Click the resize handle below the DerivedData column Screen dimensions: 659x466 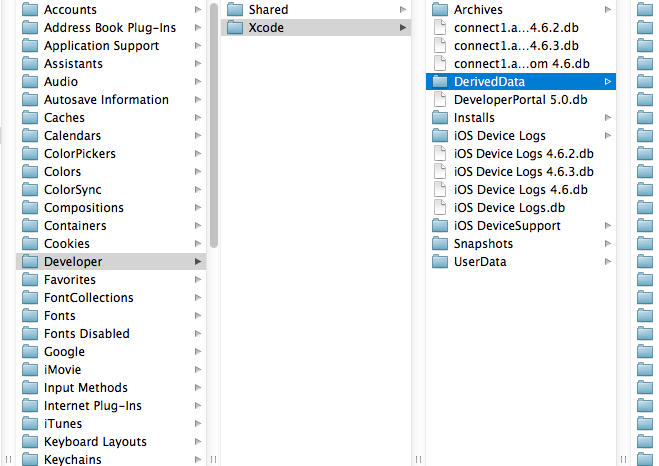point(624,459)
